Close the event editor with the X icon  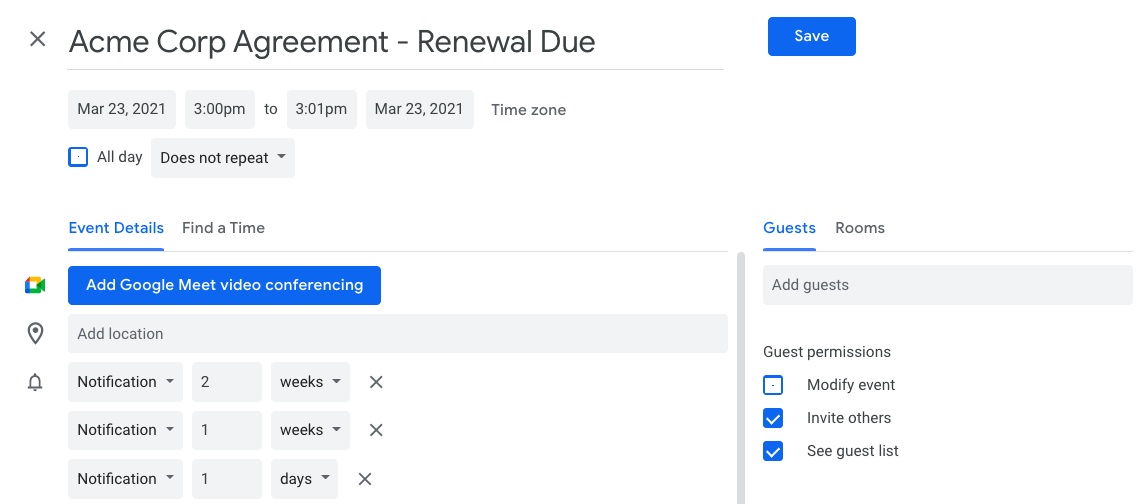pyautogui.click(x=37, y=39)
